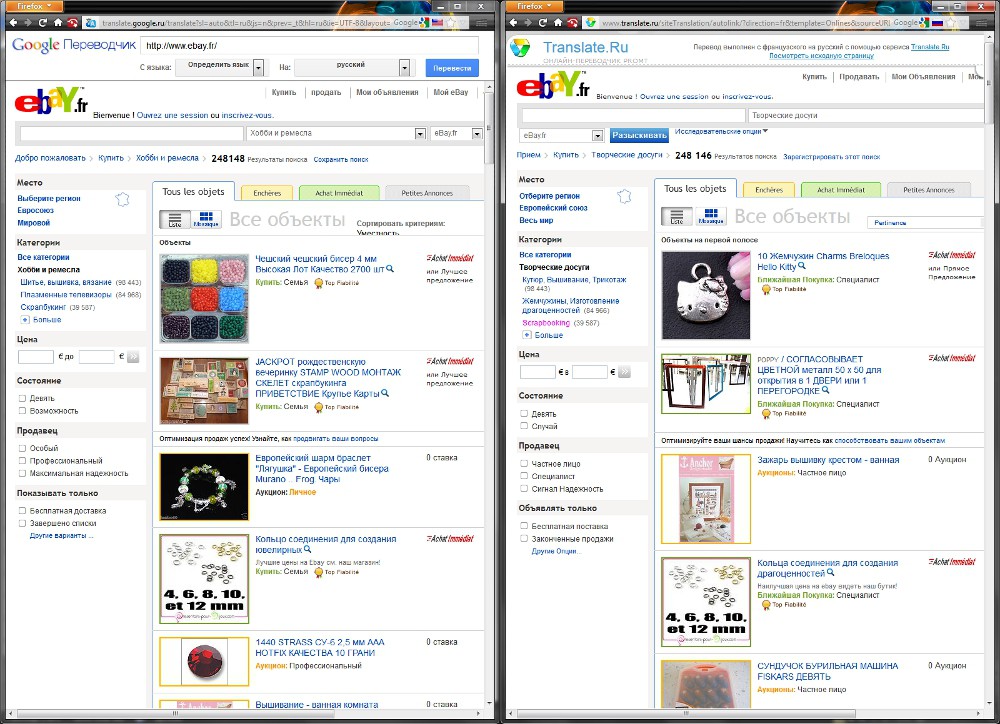Click Translate.Ru logo icon
The image size is (1000, 724).
tap(521, 48)
